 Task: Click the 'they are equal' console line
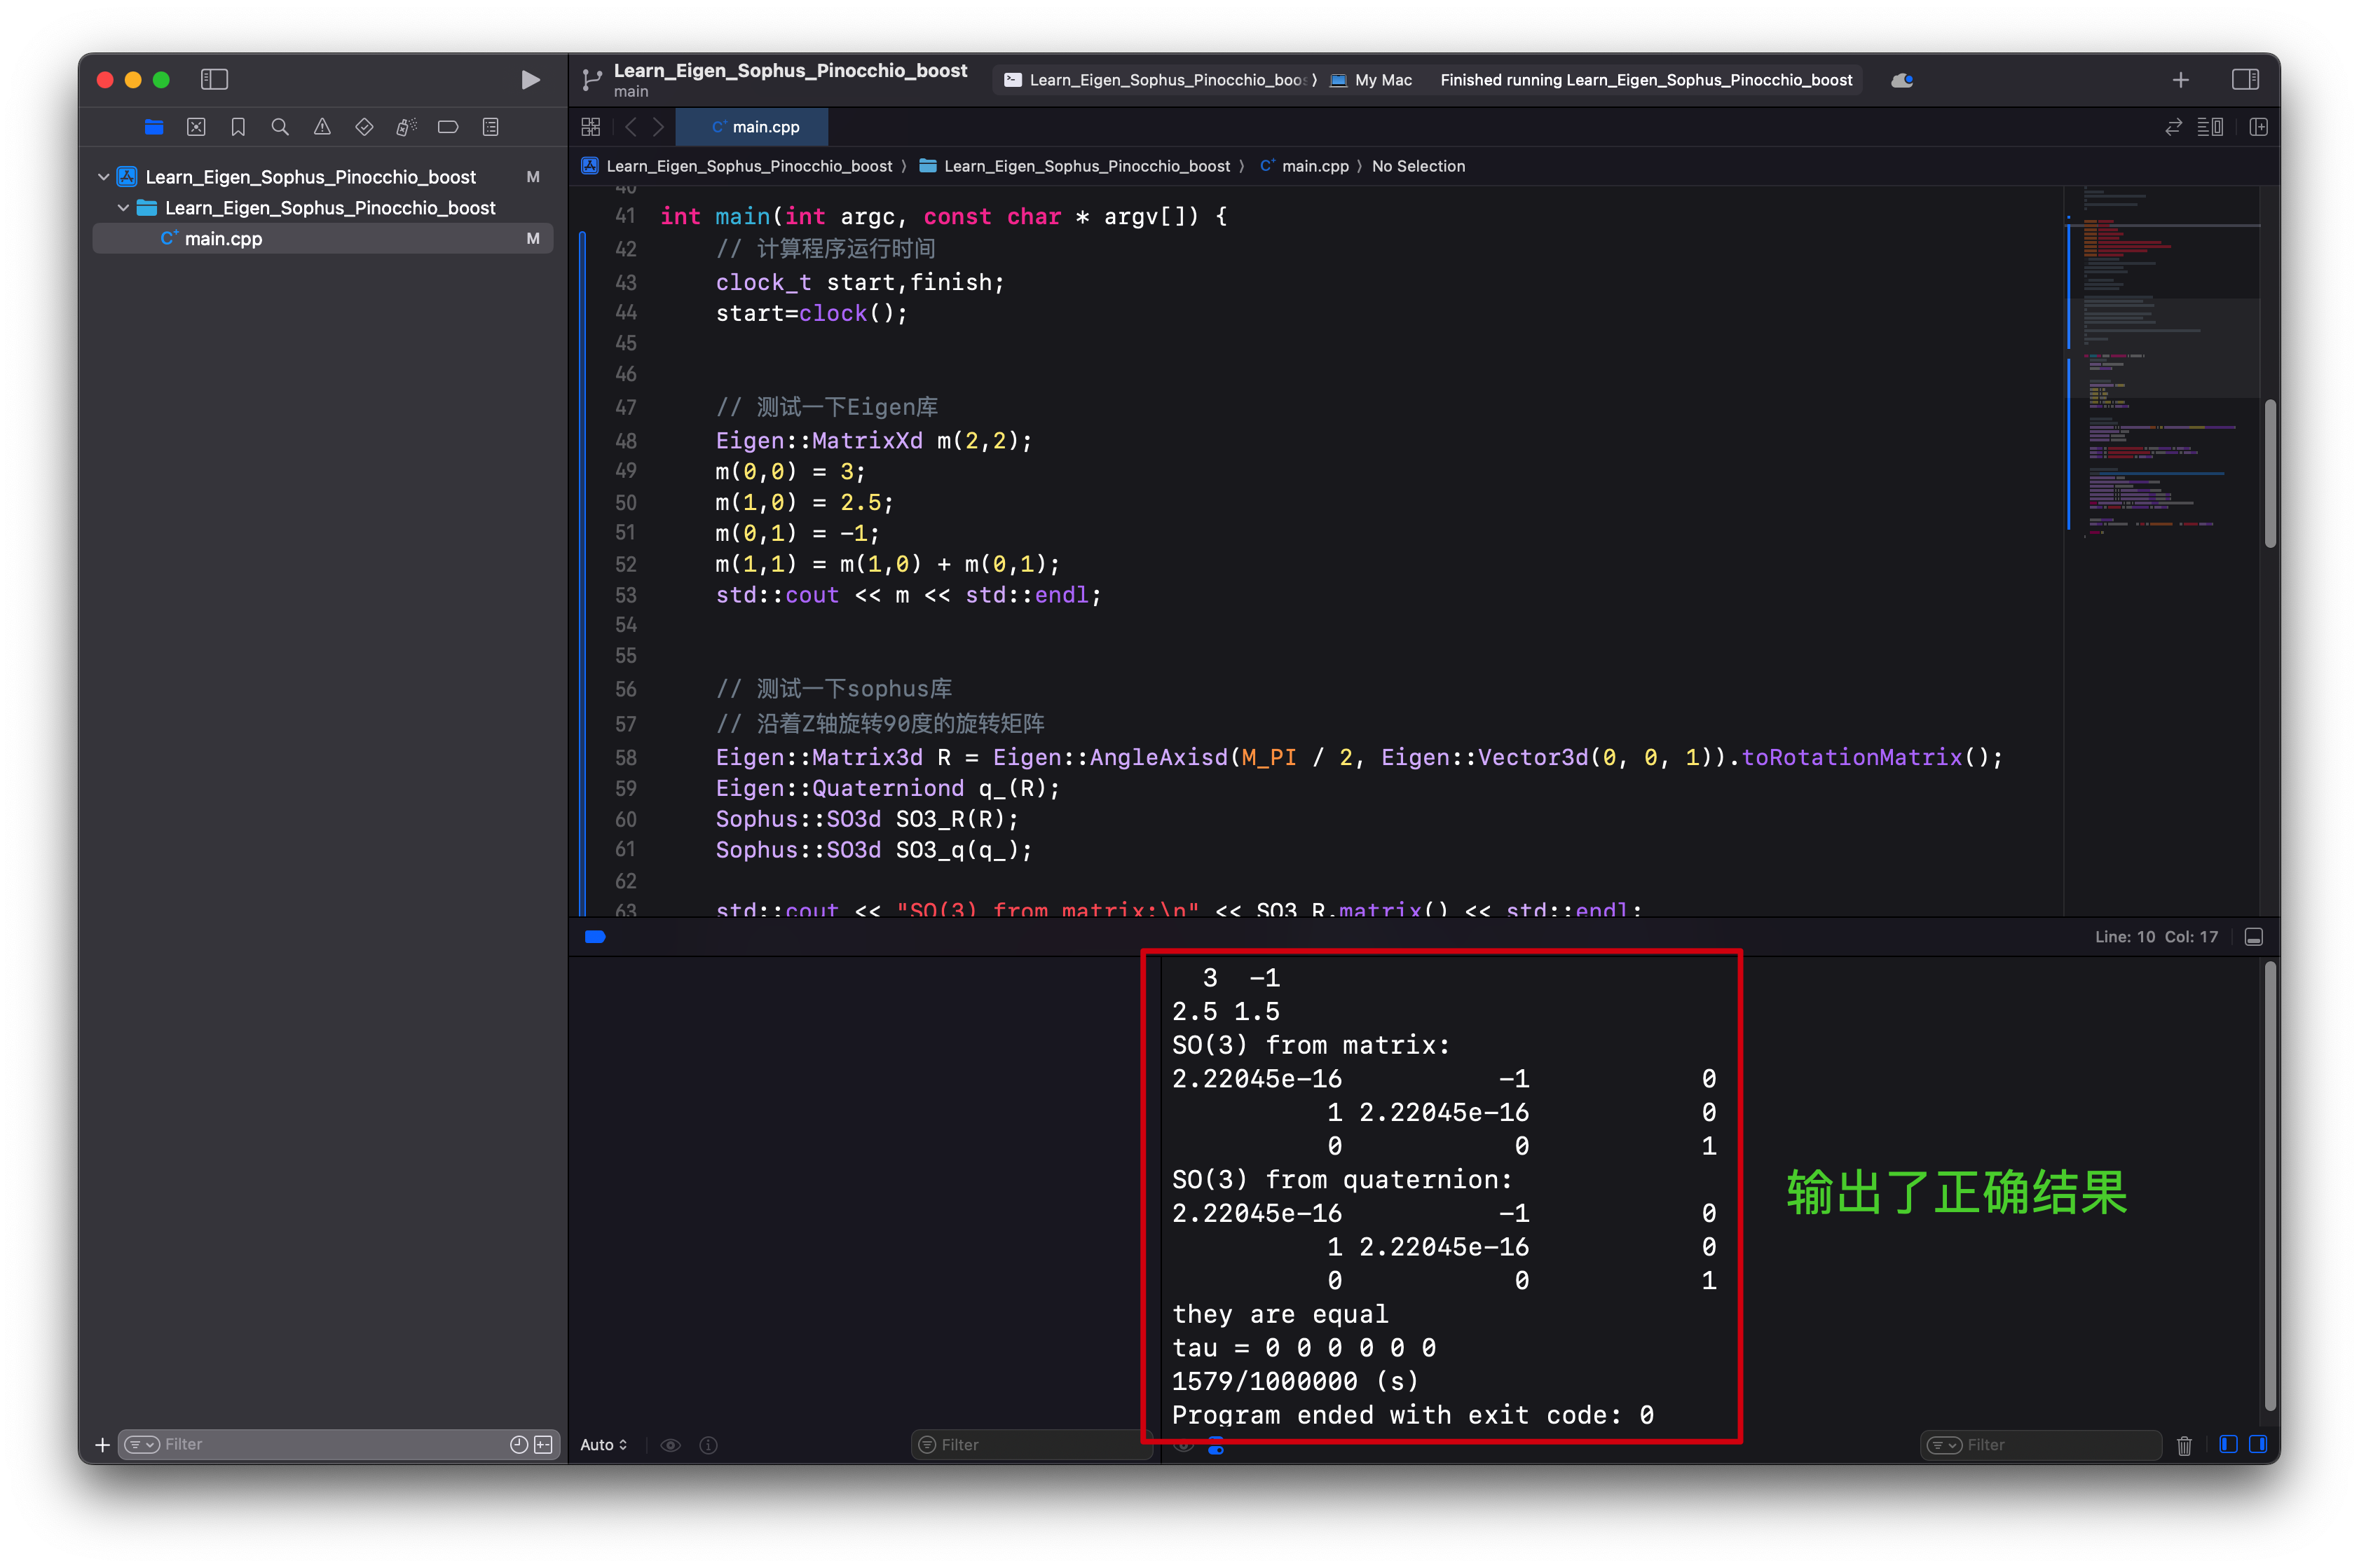click(x=1280, y=1314)
